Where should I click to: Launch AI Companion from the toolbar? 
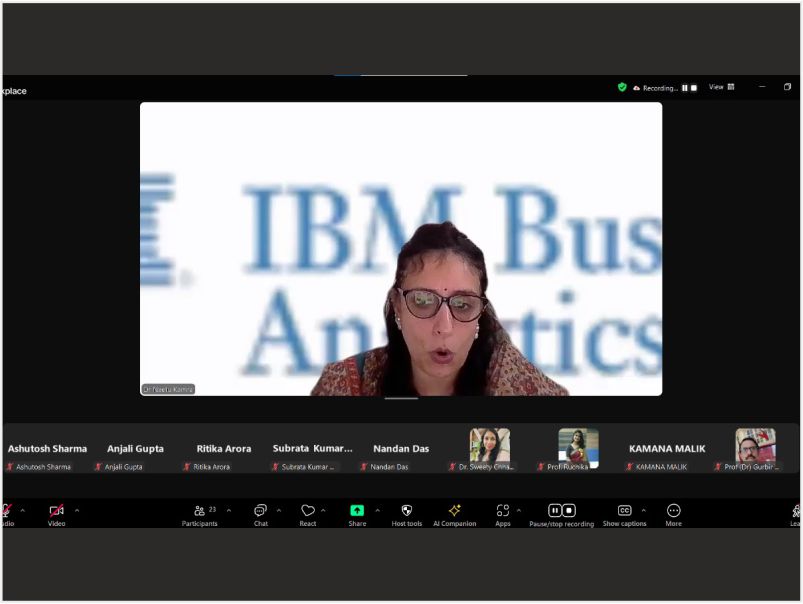point(454,511)
